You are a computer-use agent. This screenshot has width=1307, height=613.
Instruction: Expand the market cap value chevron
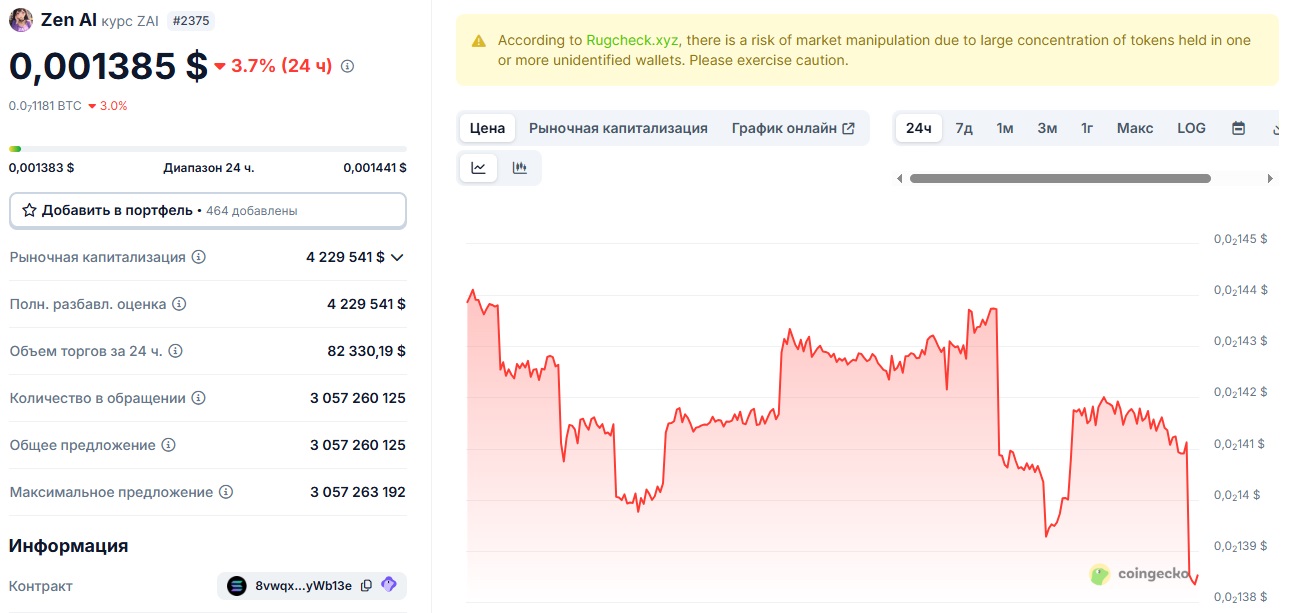pyautogui.click(x=397, y=257)
